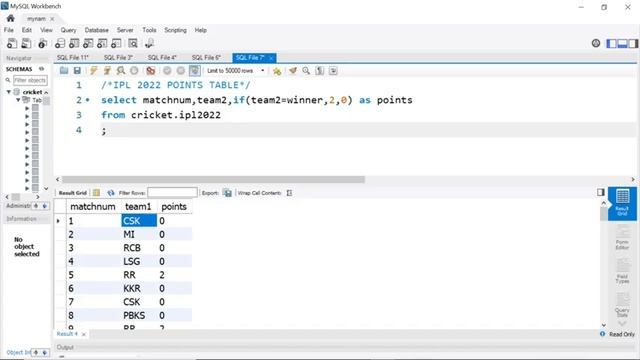
Task: Click the rollback transaction icon
Action: [x=181, y=71]
